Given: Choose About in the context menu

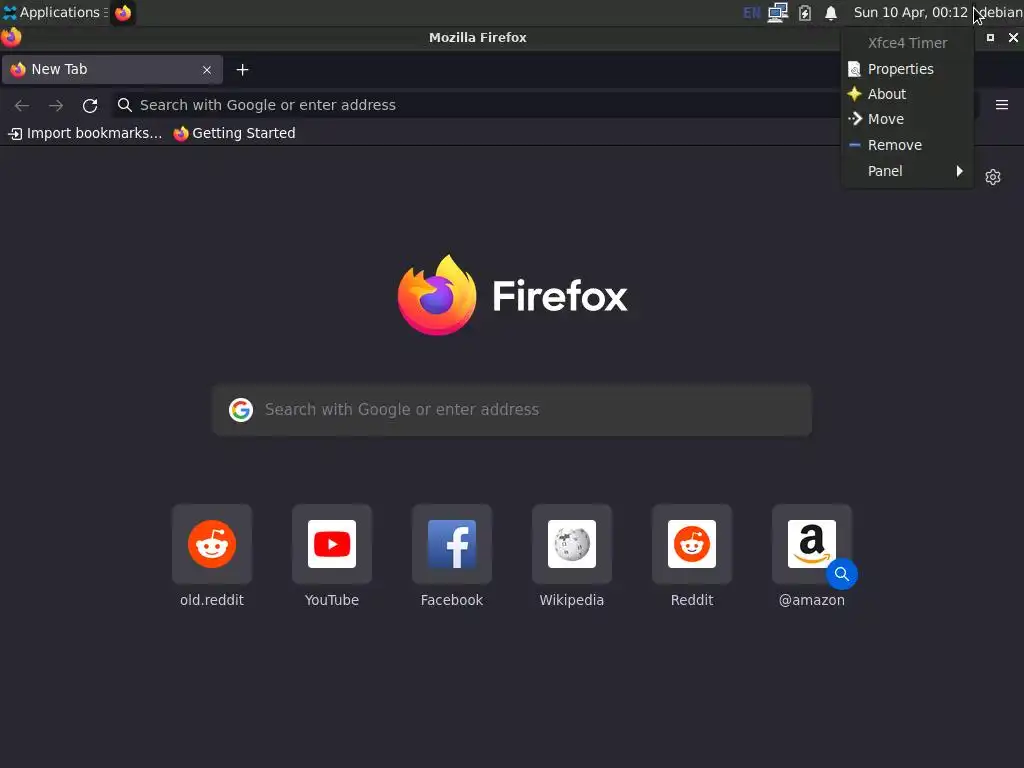Looking at the screenshot, I should (x=908, y=94).
